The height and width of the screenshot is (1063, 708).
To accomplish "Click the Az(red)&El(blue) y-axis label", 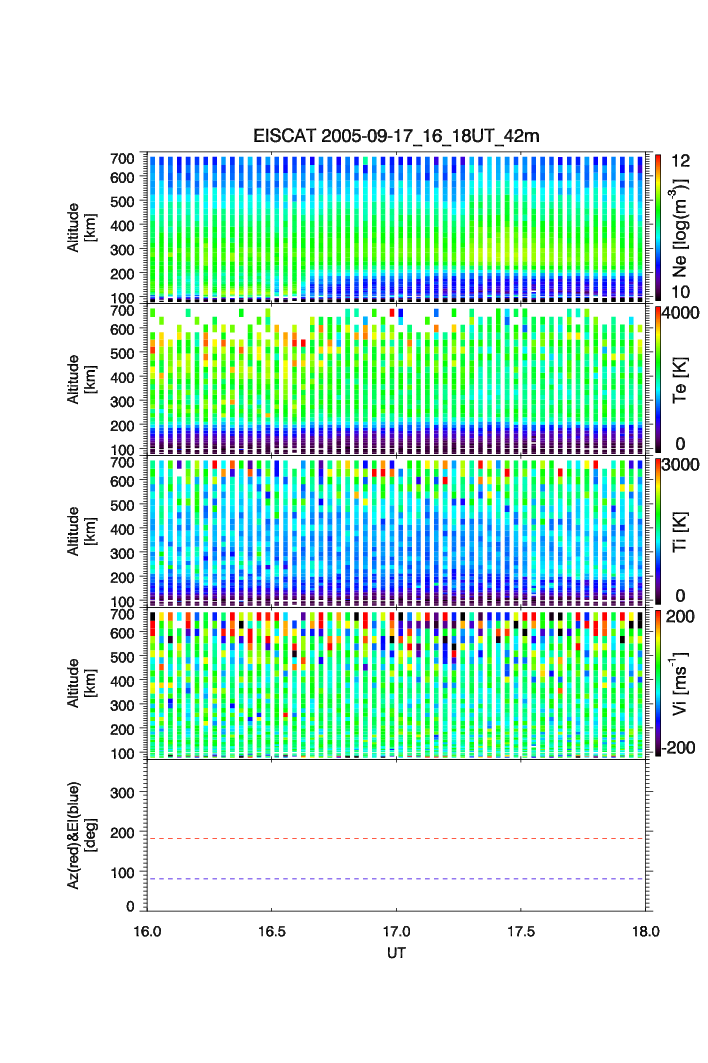I will pyautogui.click(x=80, y=835).
